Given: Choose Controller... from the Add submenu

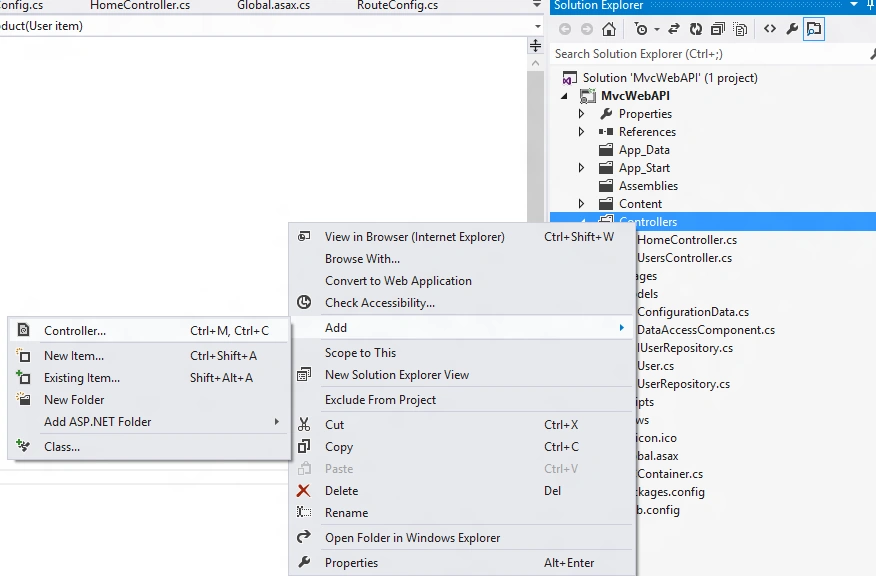Looking at the screenshot, I should [x=149, y=330].
